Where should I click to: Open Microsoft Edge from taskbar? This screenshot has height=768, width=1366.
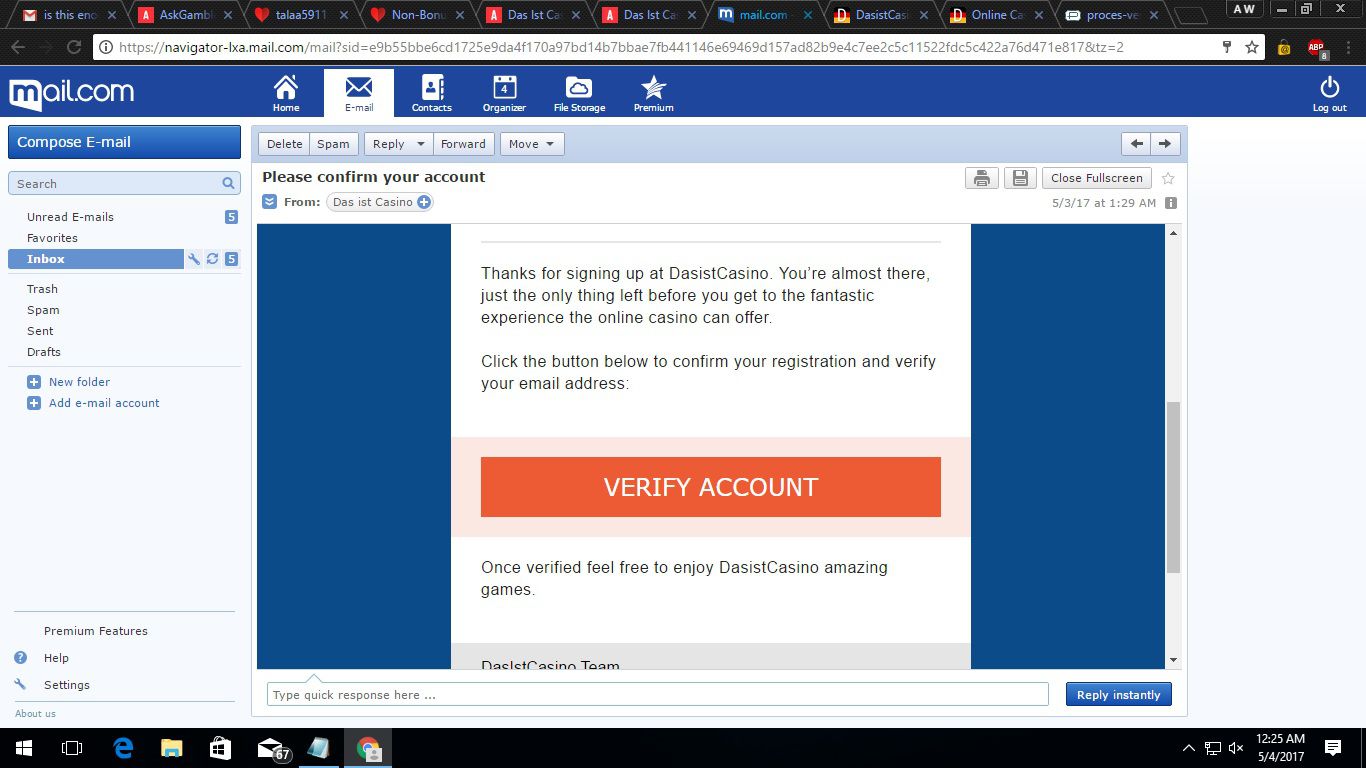click(123, 748)
